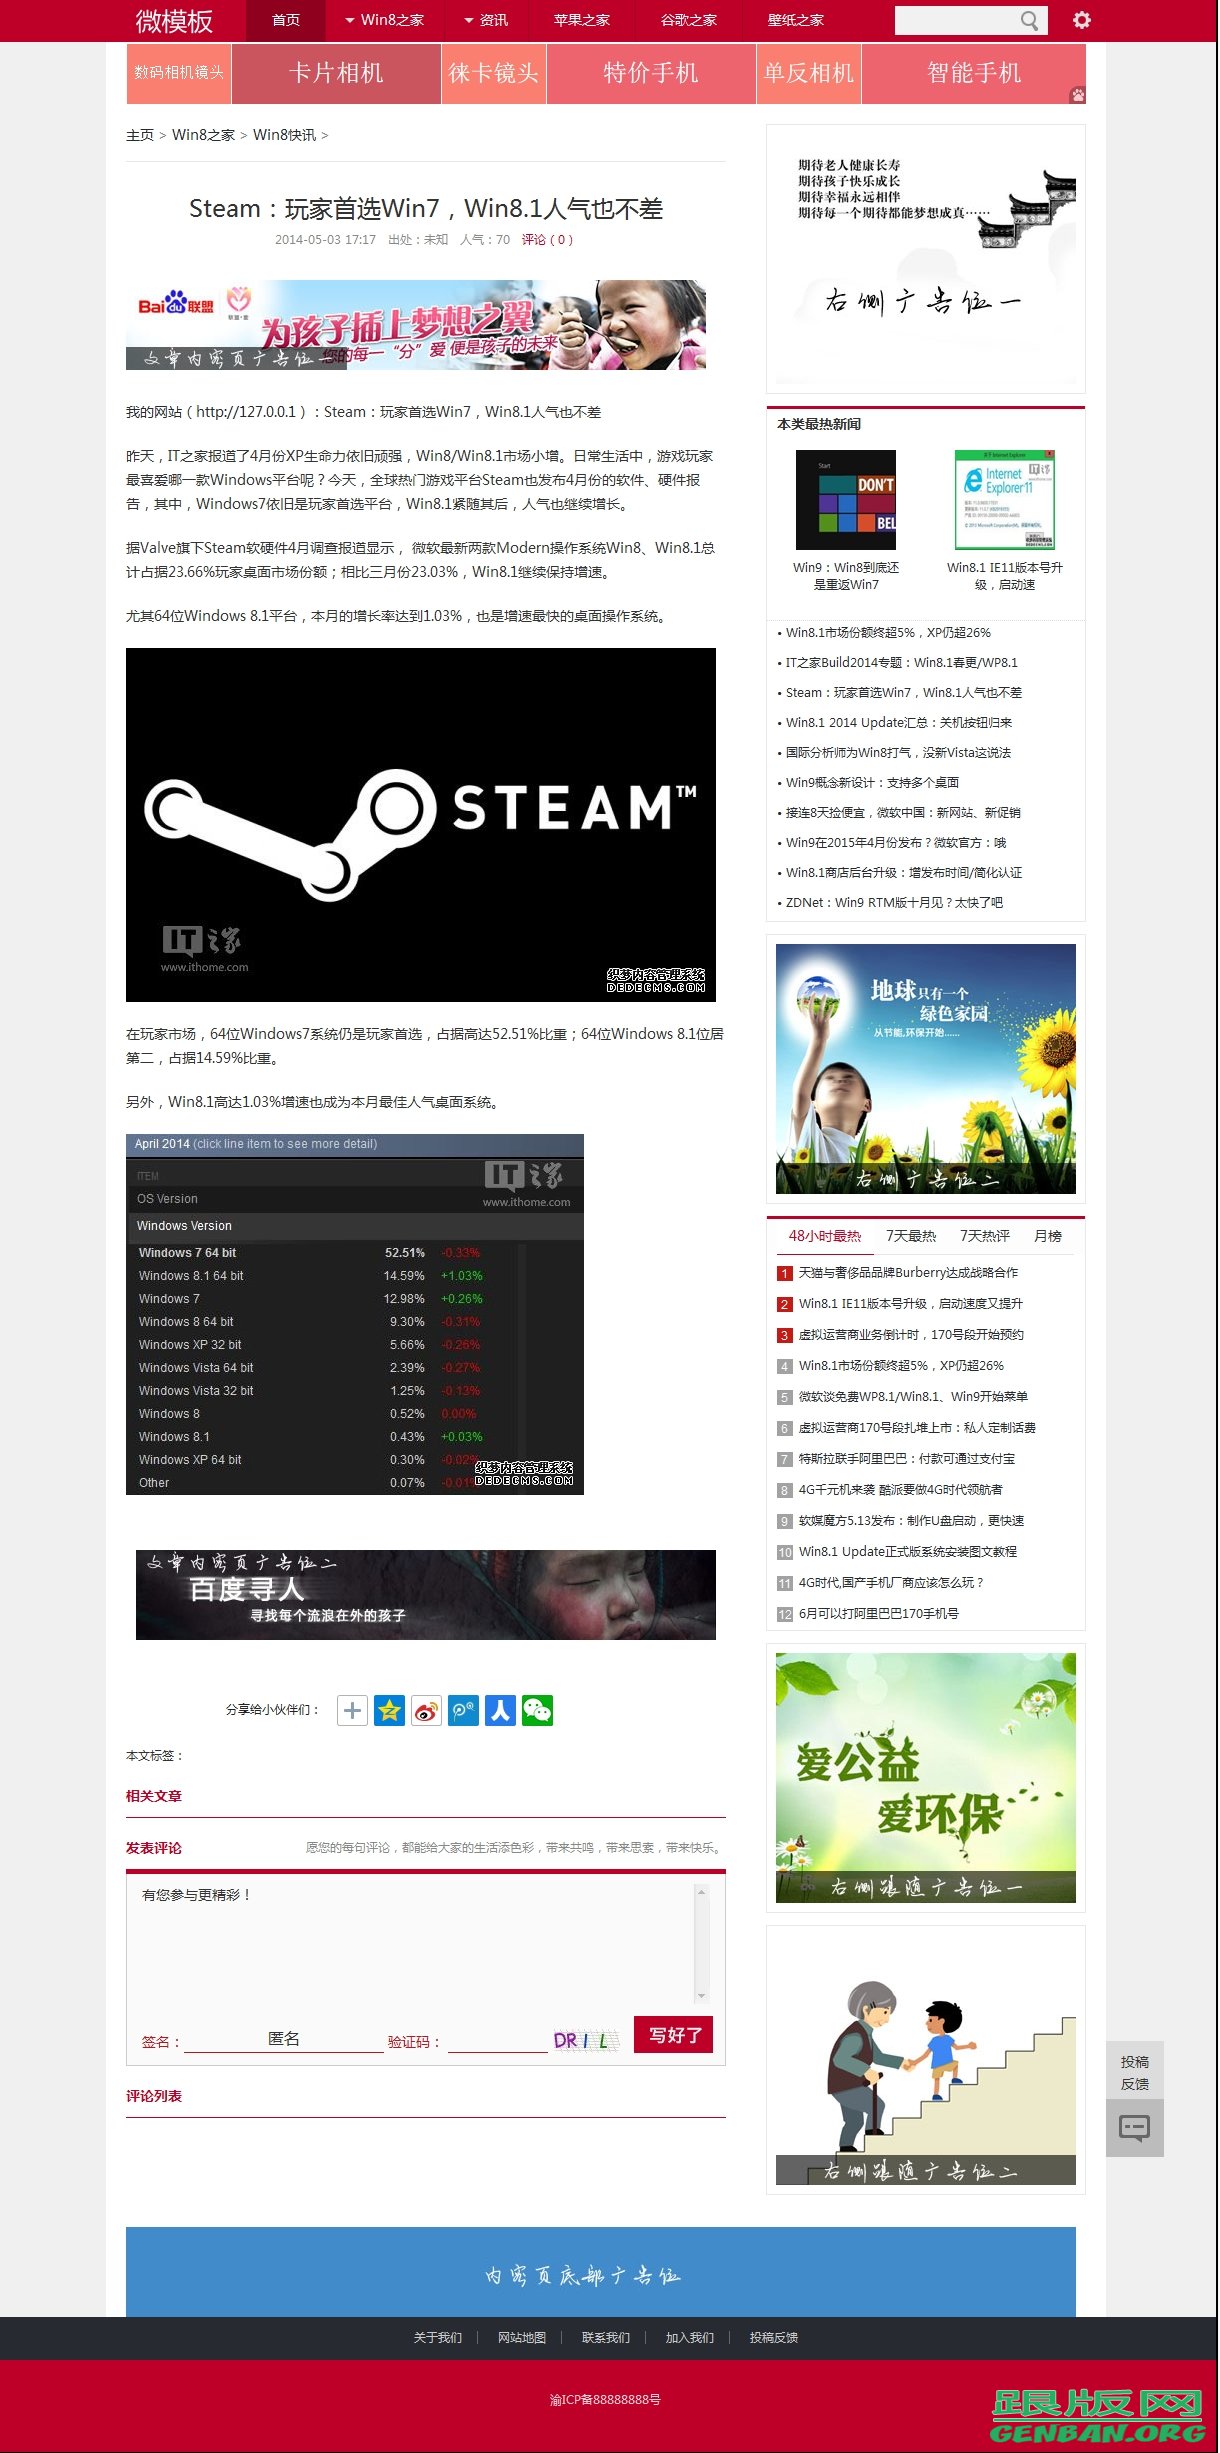Share via WeChat icon
The height and width of the screenshot is (2453, 1220).
[537, 1710]
